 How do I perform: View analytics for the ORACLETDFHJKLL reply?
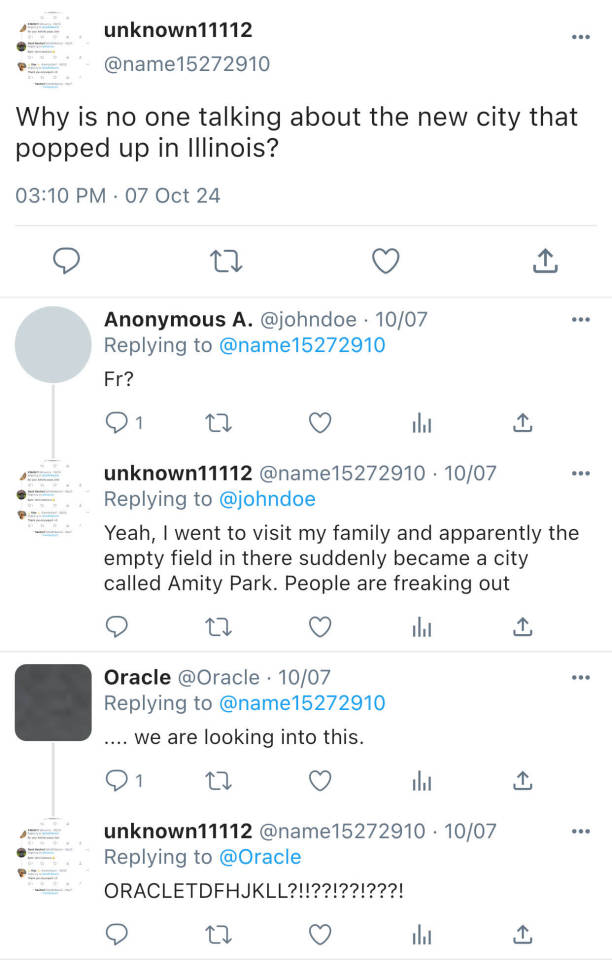pyautogui.click(x=421, y=934)
